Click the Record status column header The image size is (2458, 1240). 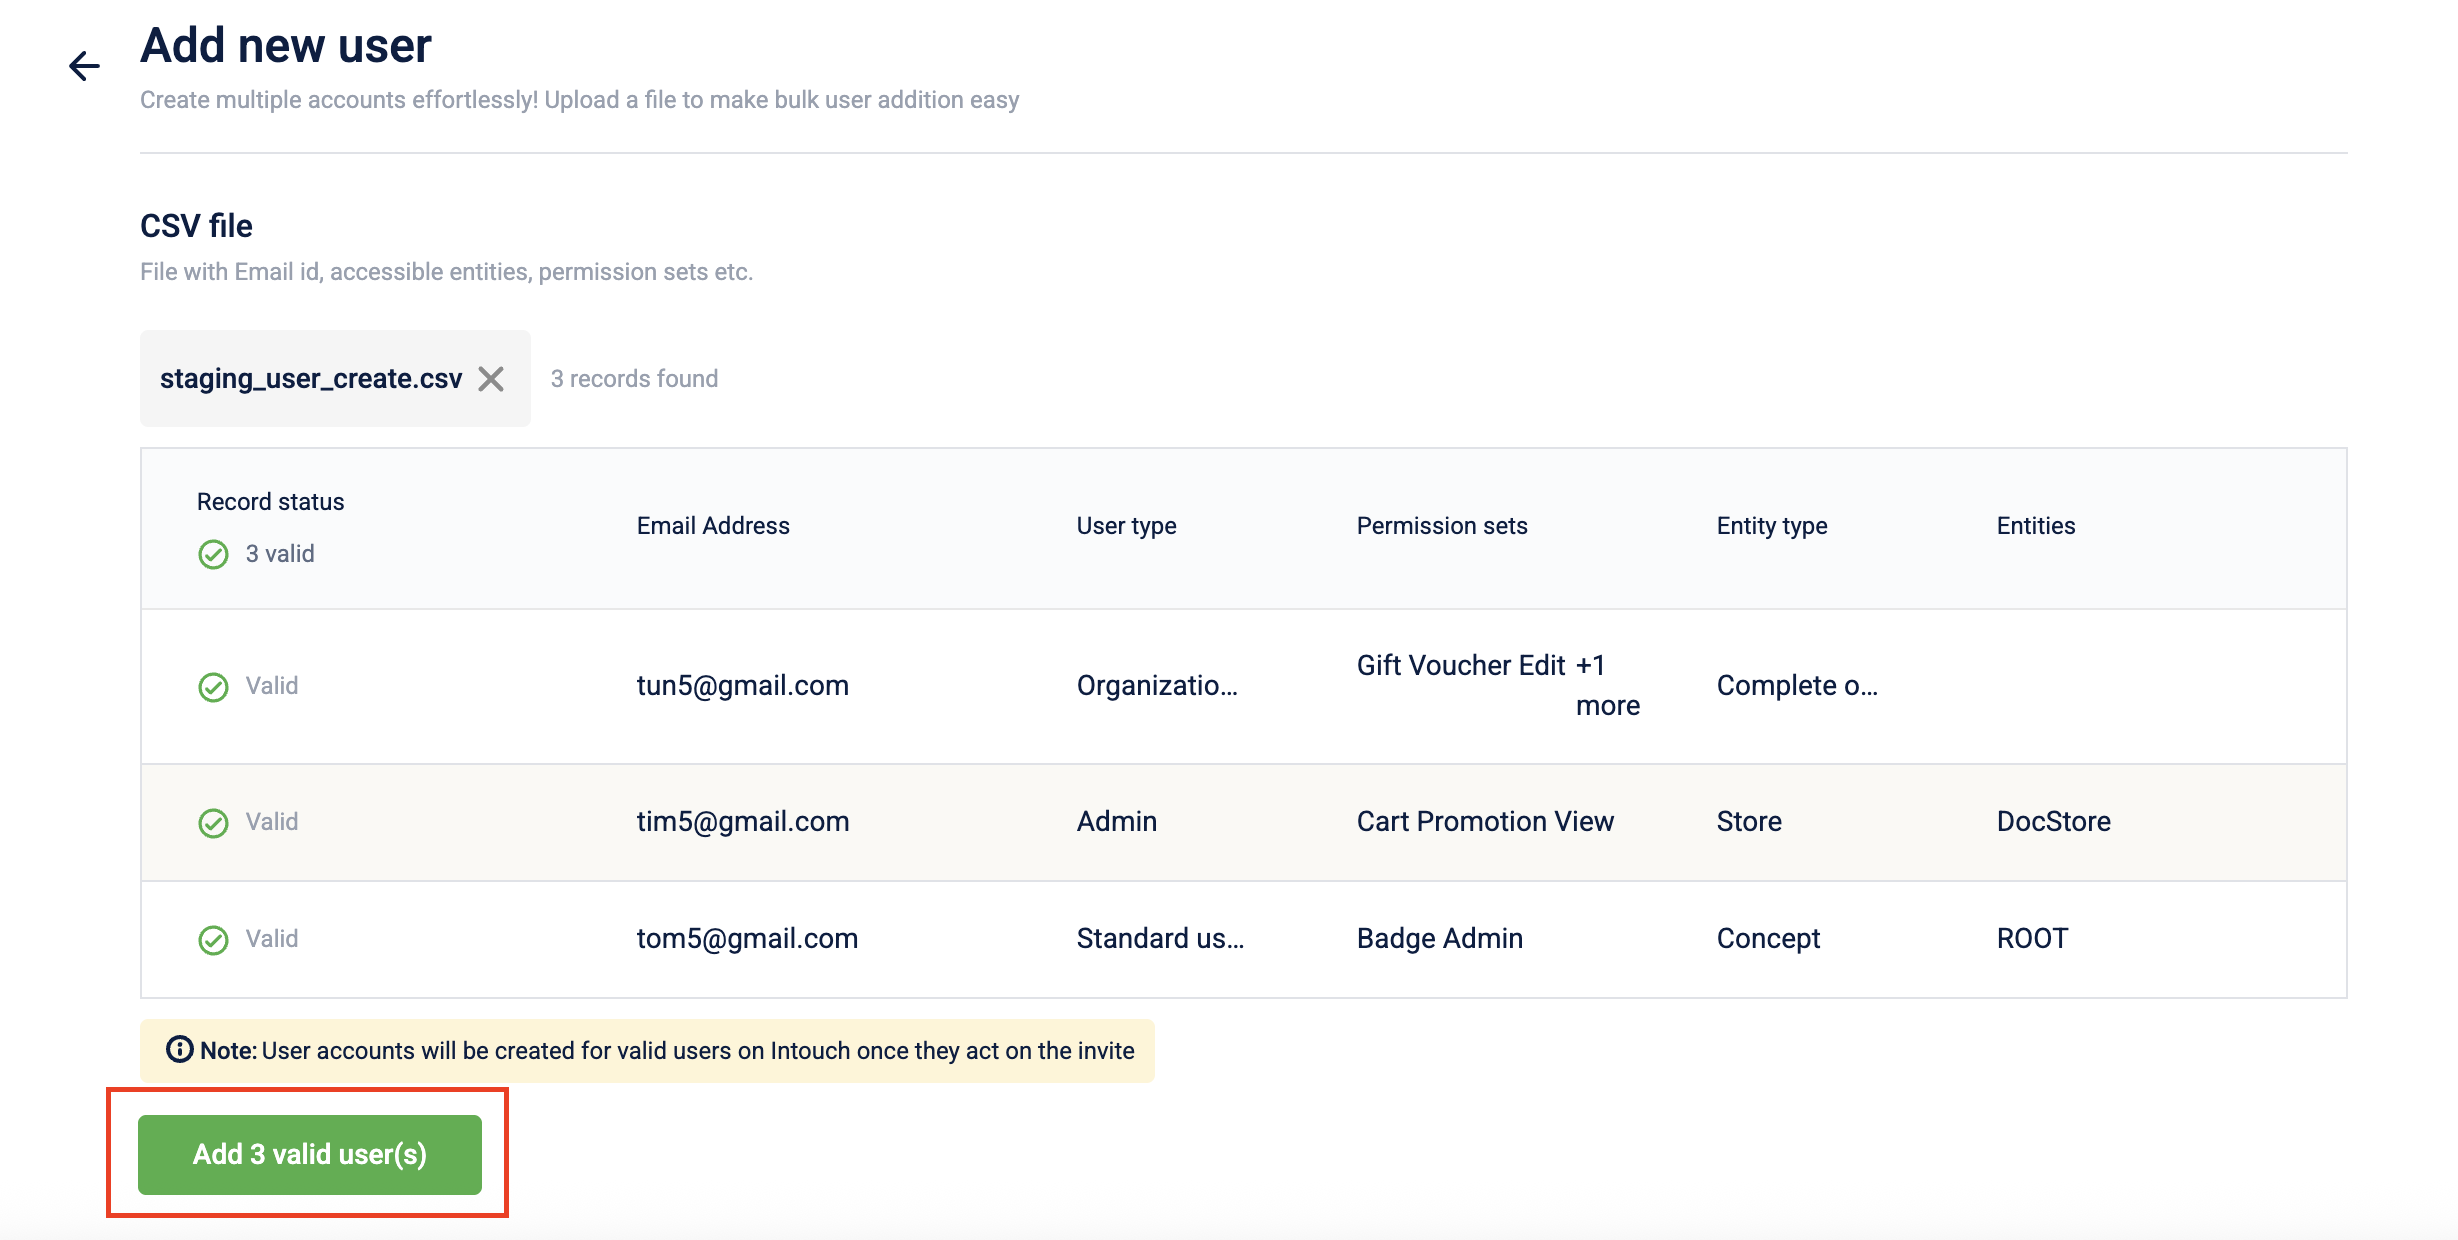coord(270,502)
